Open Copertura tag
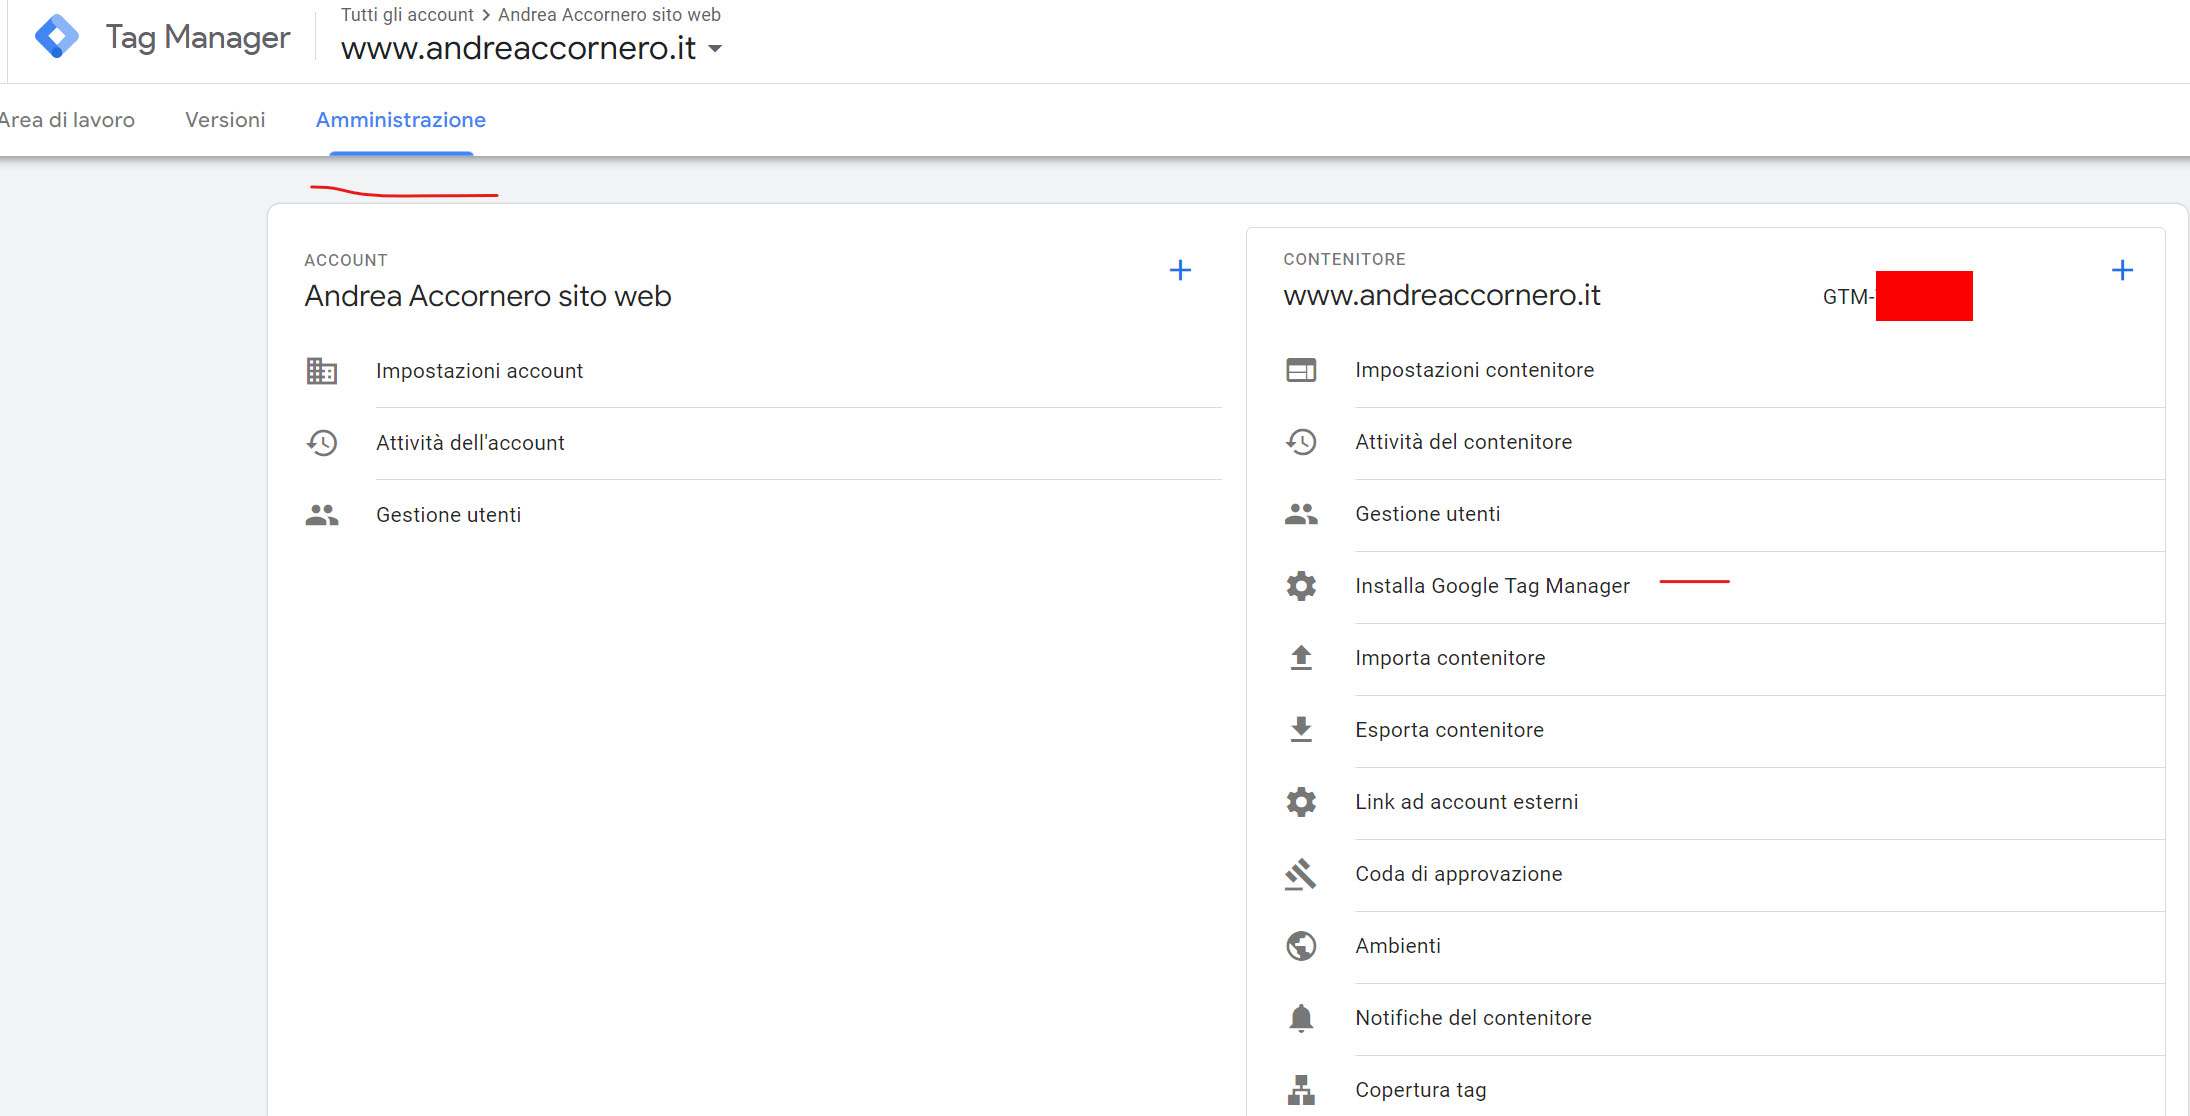The image size is (2190, 1116). tap(1420, 1090)
